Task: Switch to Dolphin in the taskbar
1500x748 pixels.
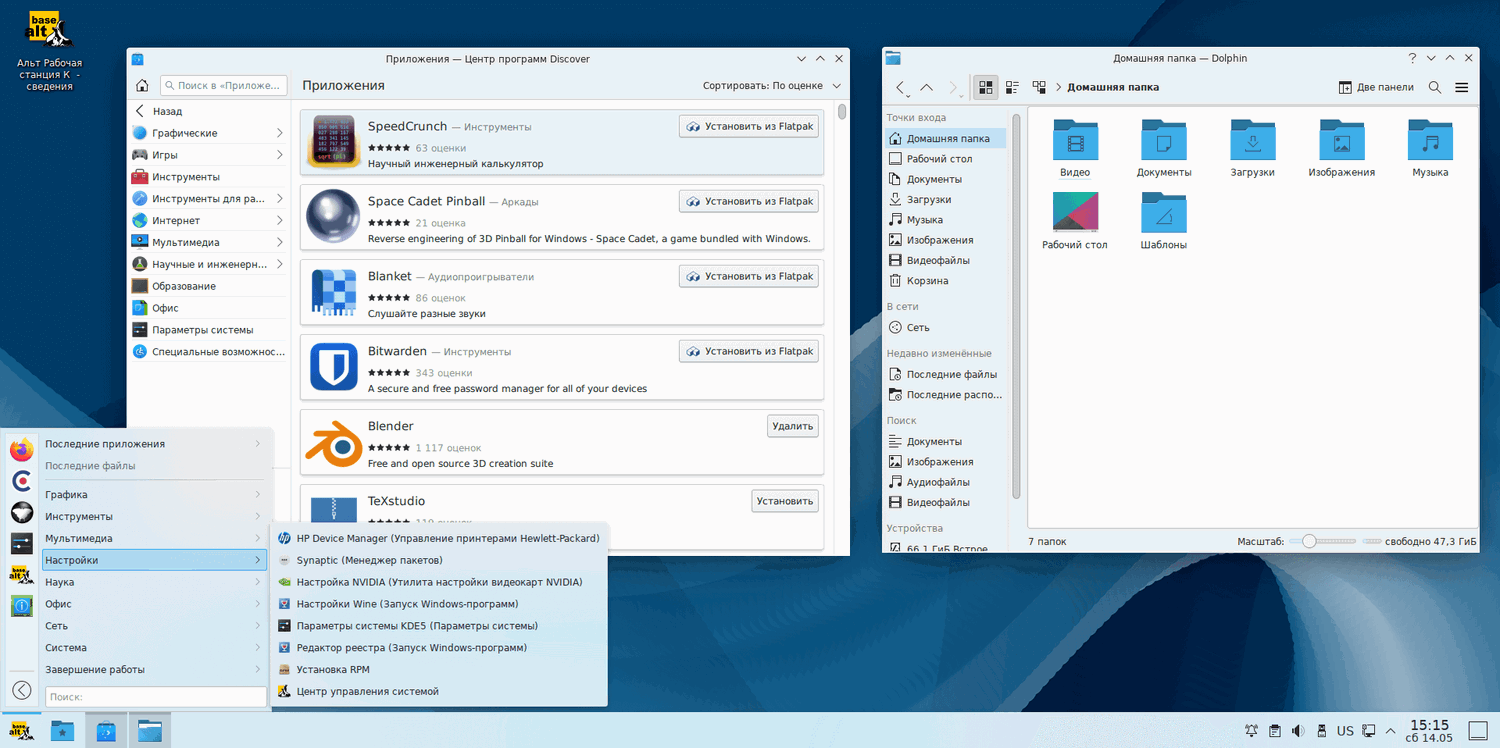Action: pyautogui.click(x=150, y=730)
